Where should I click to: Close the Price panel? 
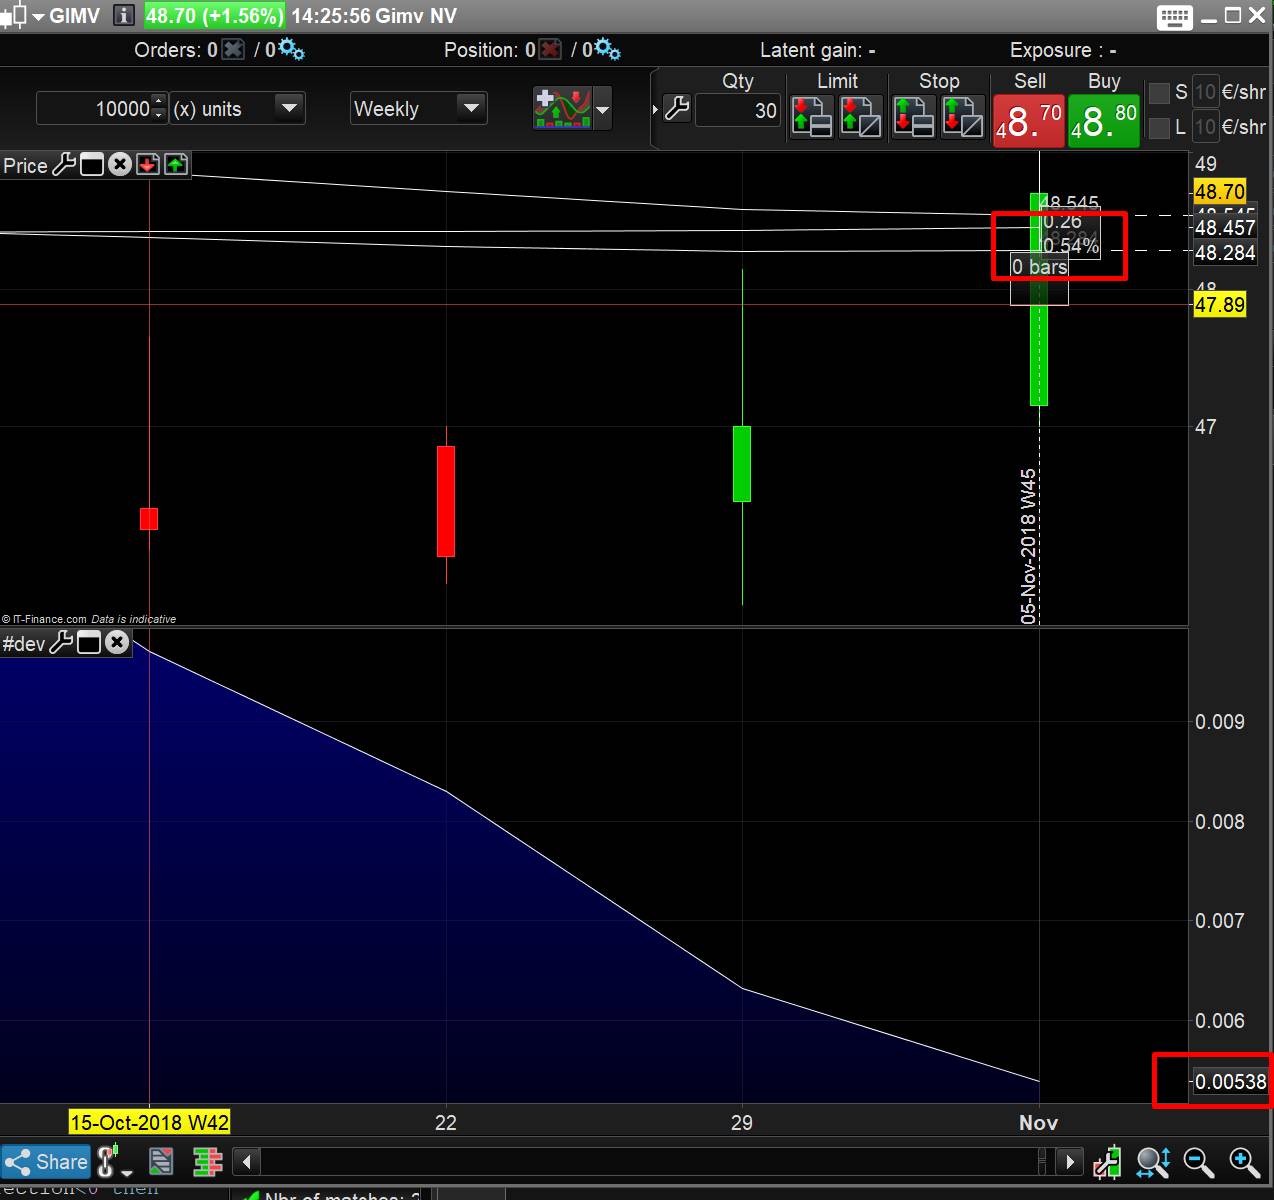[120, 165]
